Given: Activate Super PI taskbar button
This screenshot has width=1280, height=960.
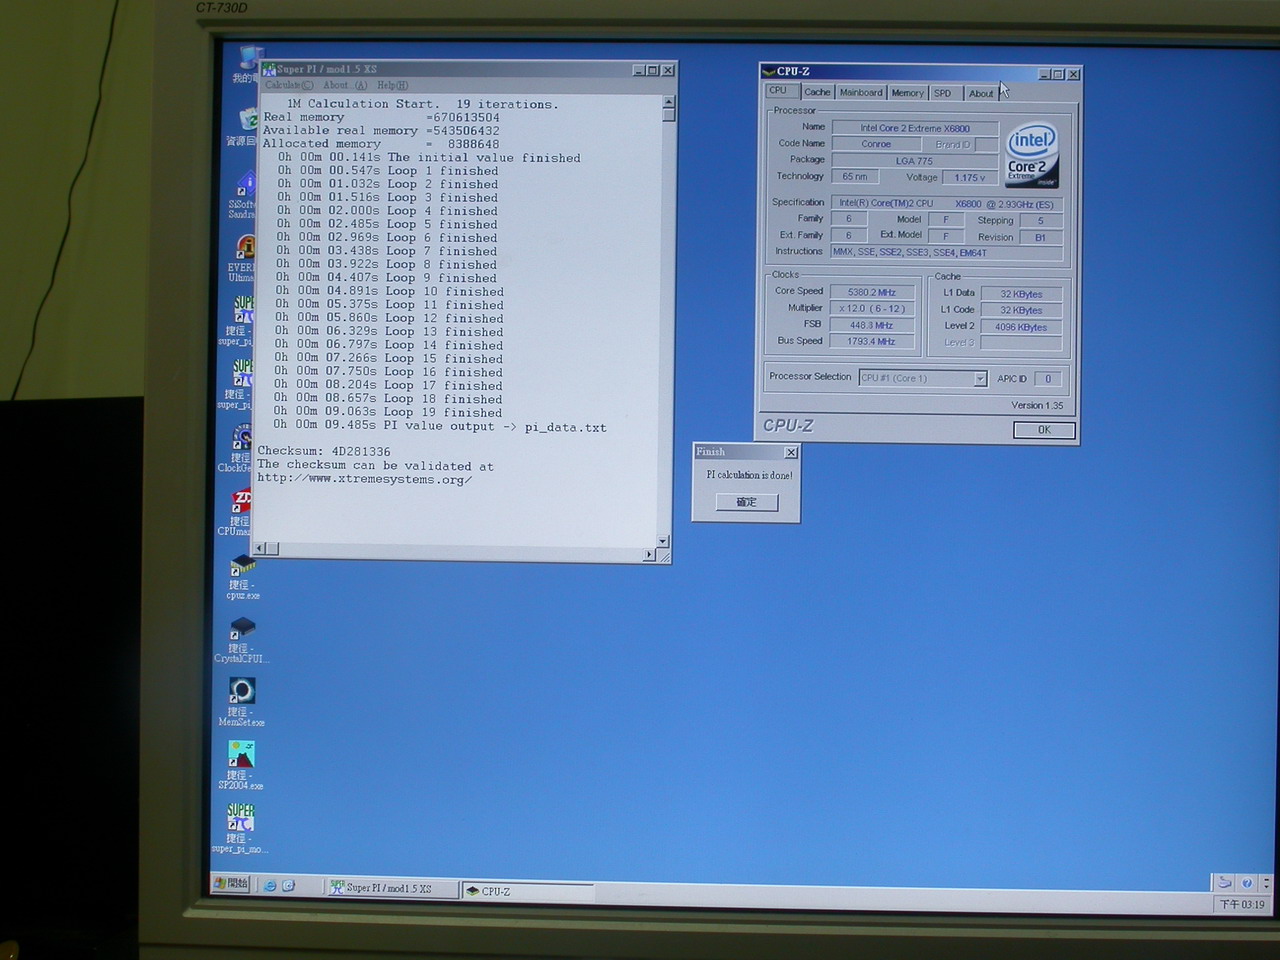Looking at the screenshot, I should [392, 887].
